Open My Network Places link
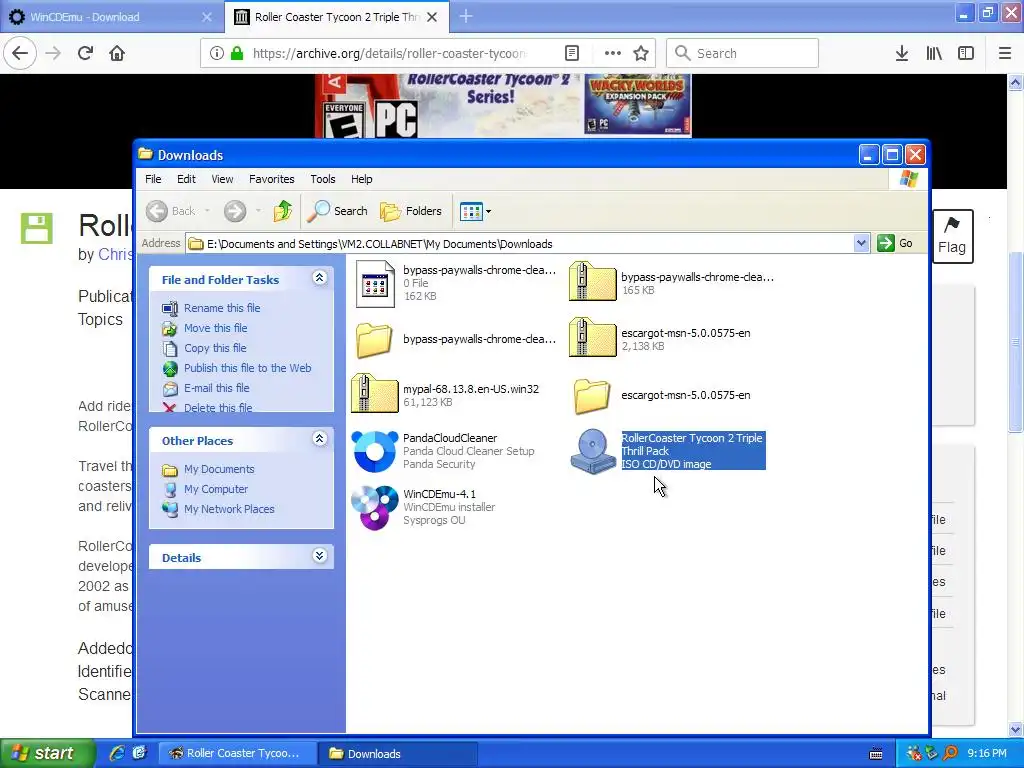 click(x=229, y=509)
